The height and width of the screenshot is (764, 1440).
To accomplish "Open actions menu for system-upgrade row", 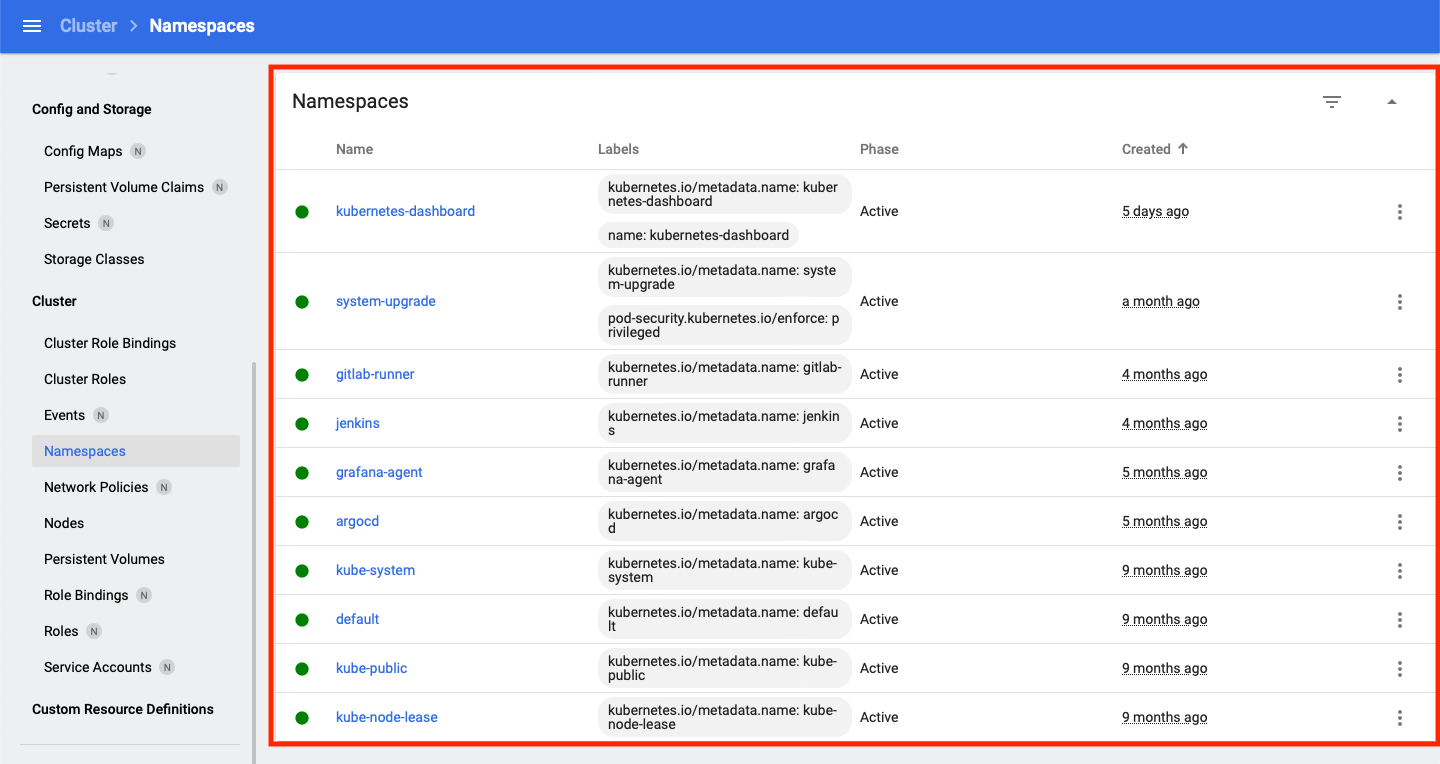I will (x=1400, y=302).
